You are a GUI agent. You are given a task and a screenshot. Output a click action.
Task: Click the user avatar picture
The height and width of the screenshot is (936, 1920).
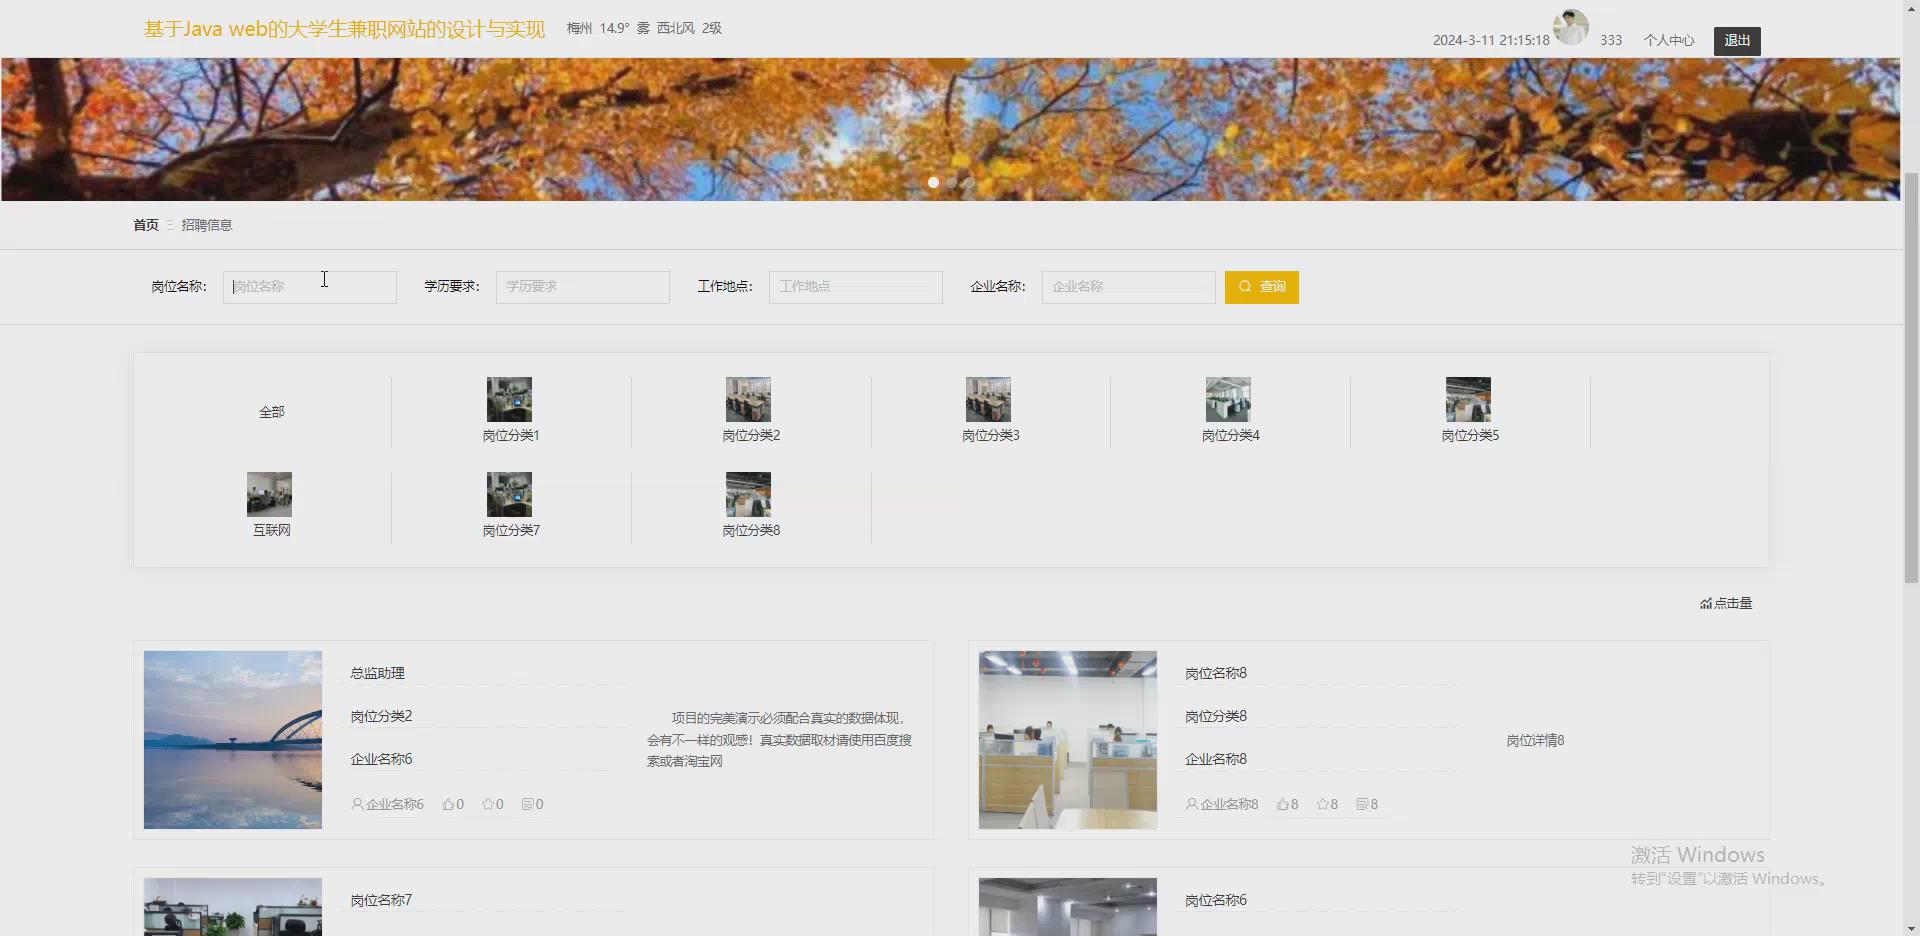click(1570, 28)
